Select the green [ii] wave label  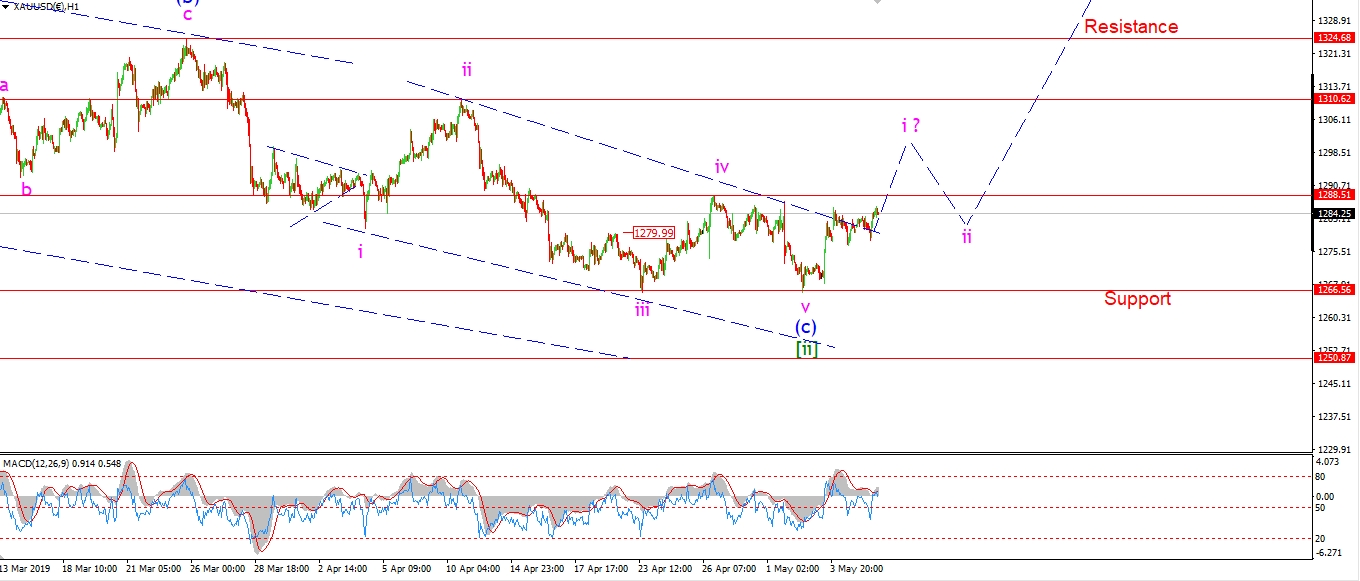click(806, 349)
